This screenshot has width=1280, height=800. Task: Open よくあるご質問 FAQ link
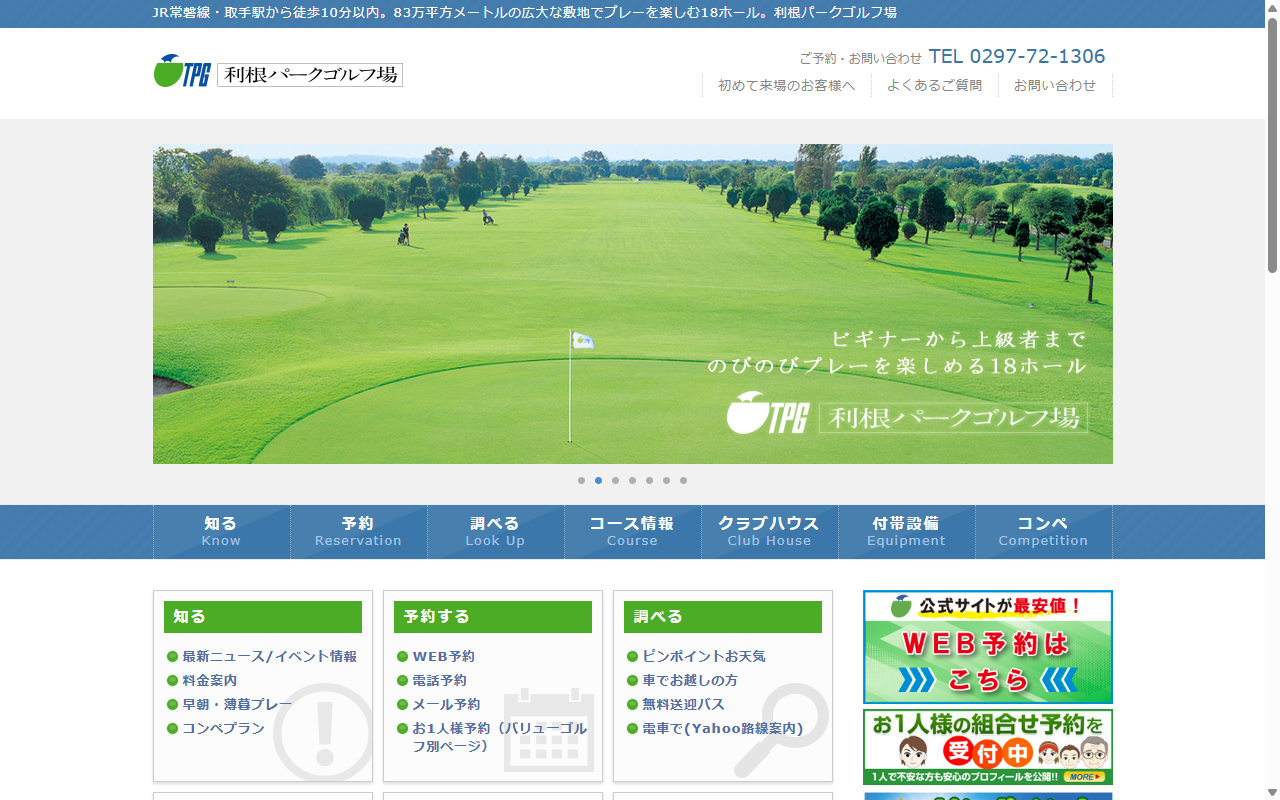click(x=934, y=86)
